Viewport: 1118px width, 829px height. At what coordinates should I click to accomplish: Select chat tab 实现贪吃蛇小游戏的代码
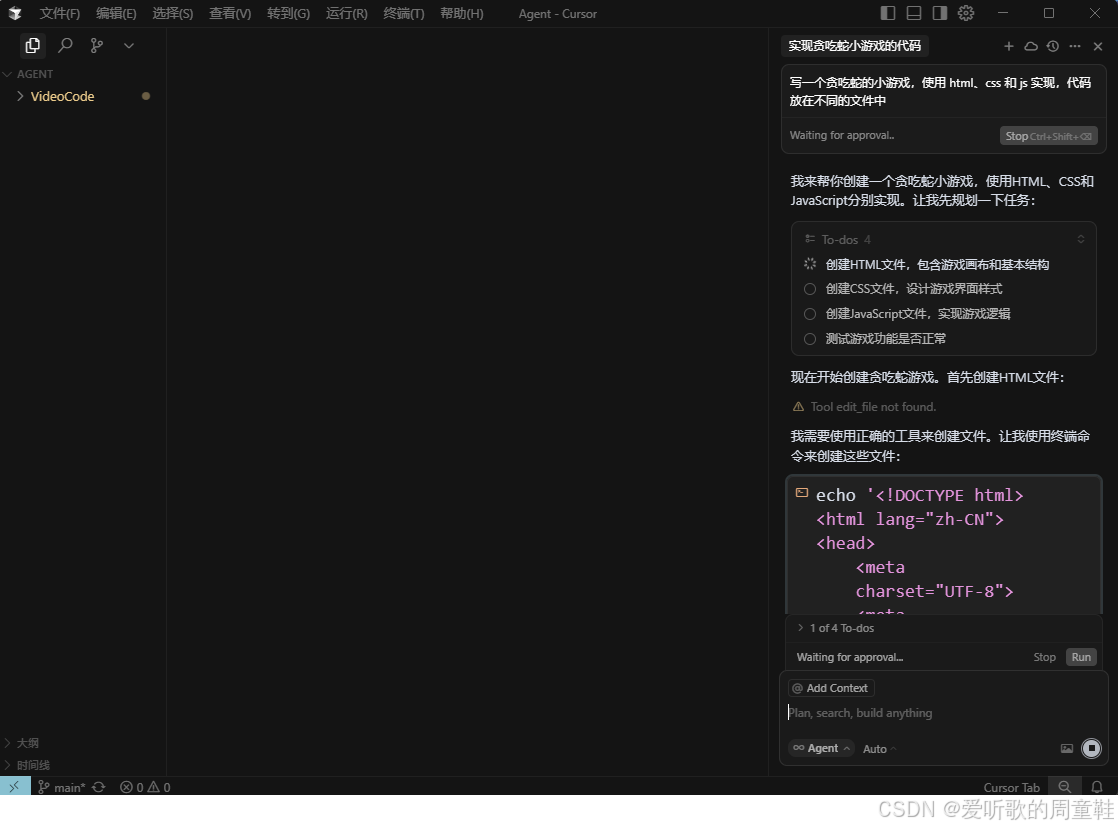pos(854,46)
